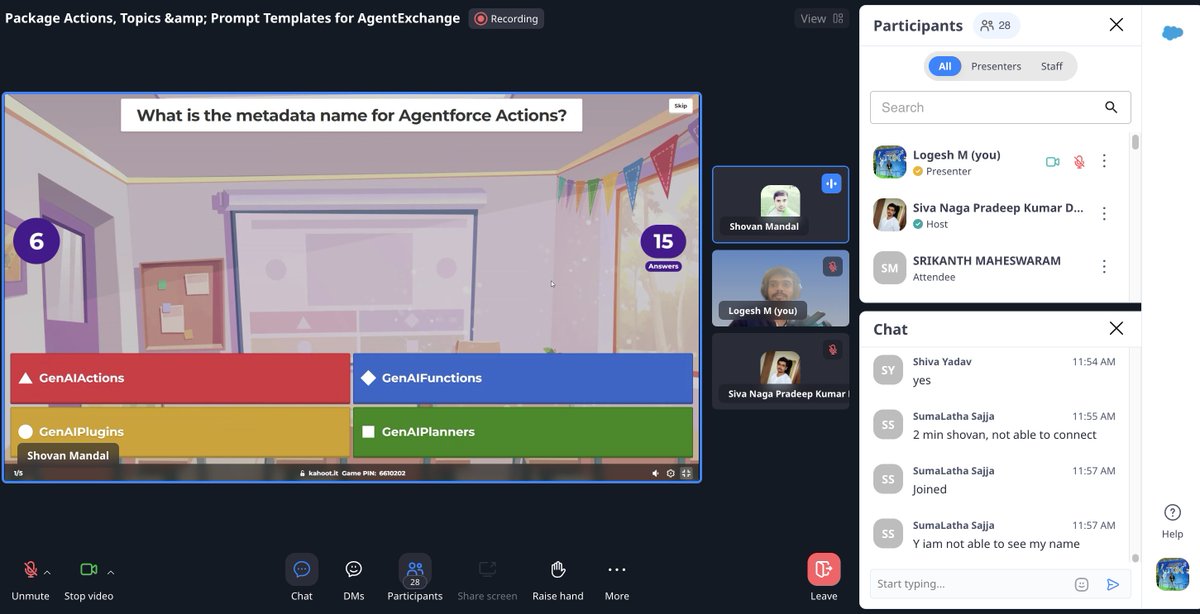Open the View layout menu
1200x614 pixels.
click(x=823, y=18)
